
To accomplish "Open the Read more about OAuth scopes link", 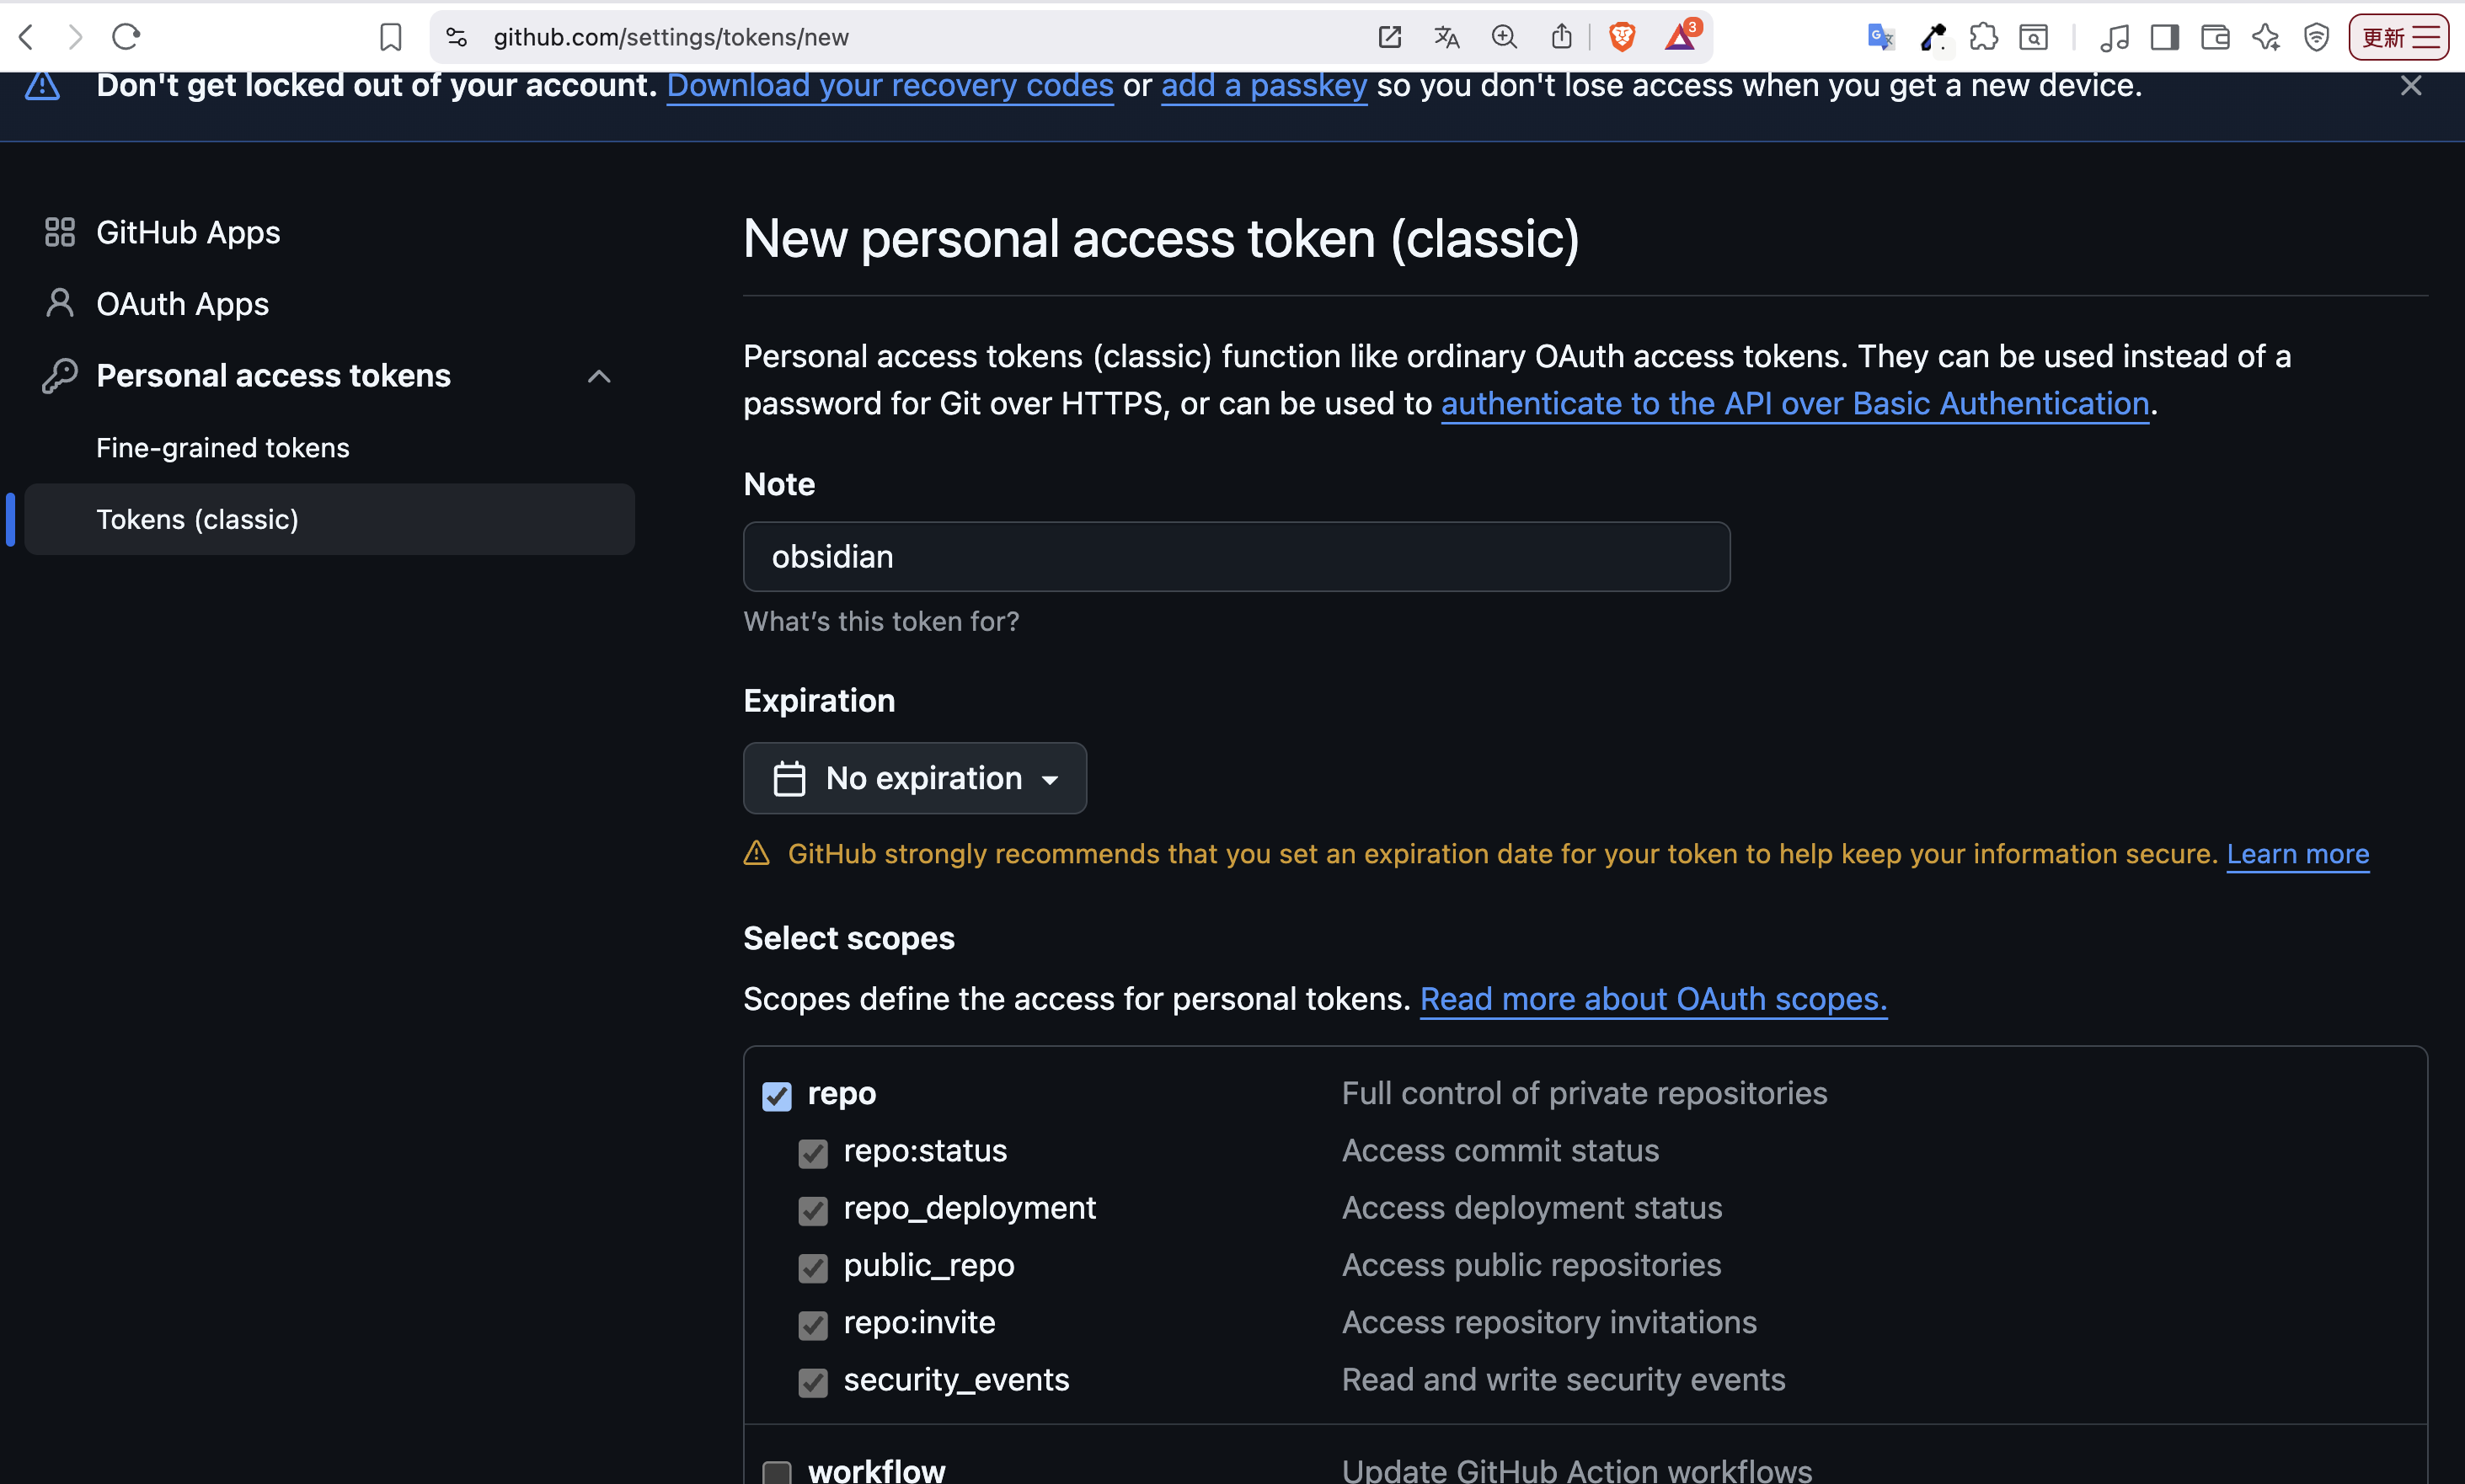I will (x=1653, y=999).
